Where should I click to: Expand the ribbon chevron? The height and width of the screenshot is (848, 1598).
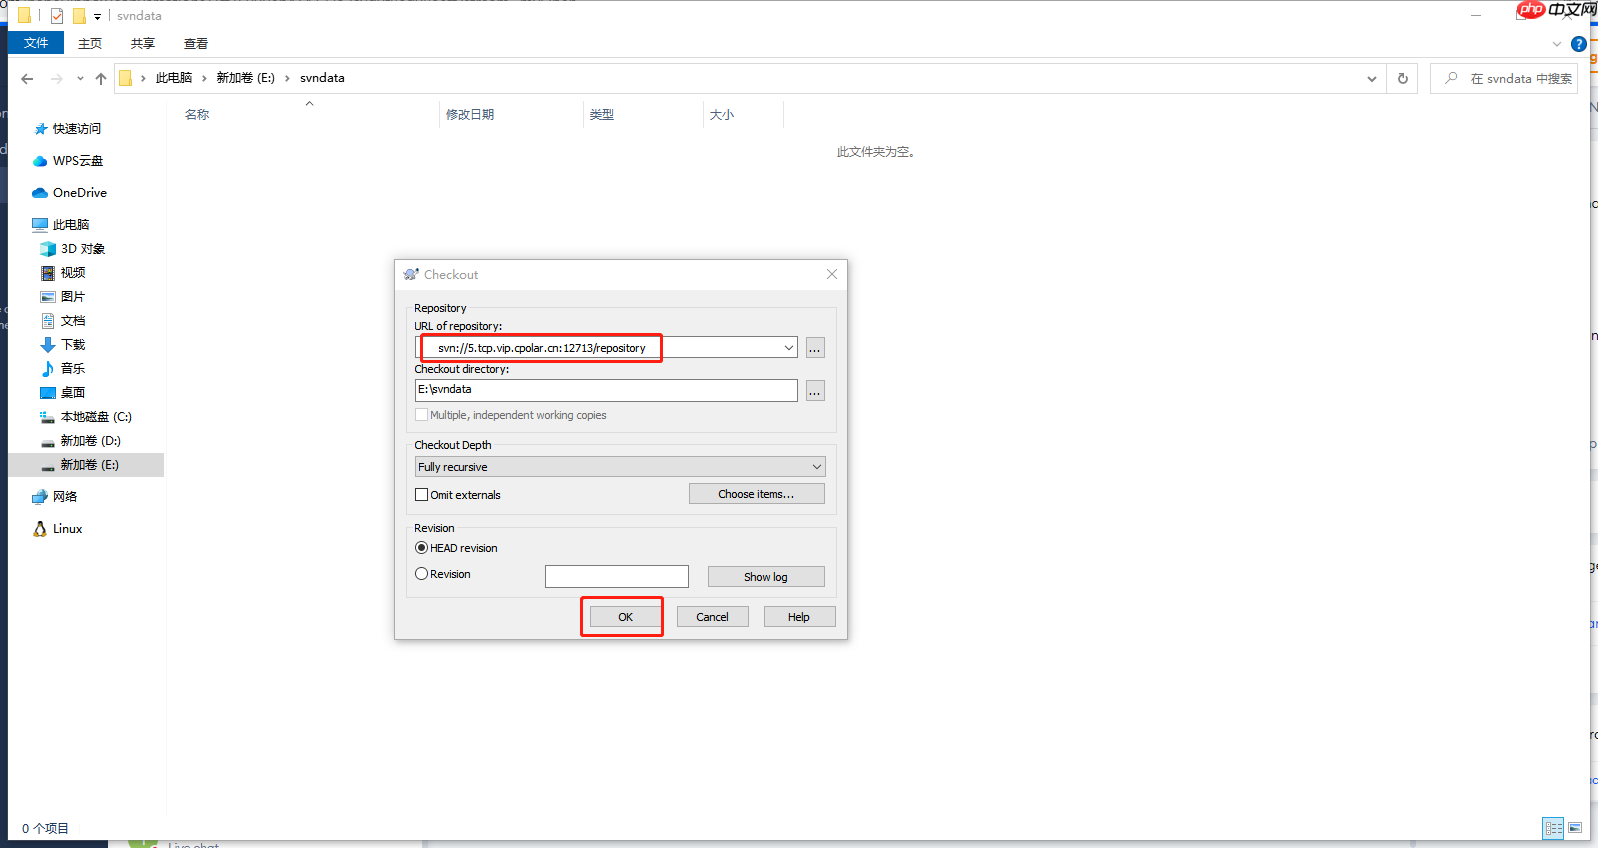point(1557,44)
